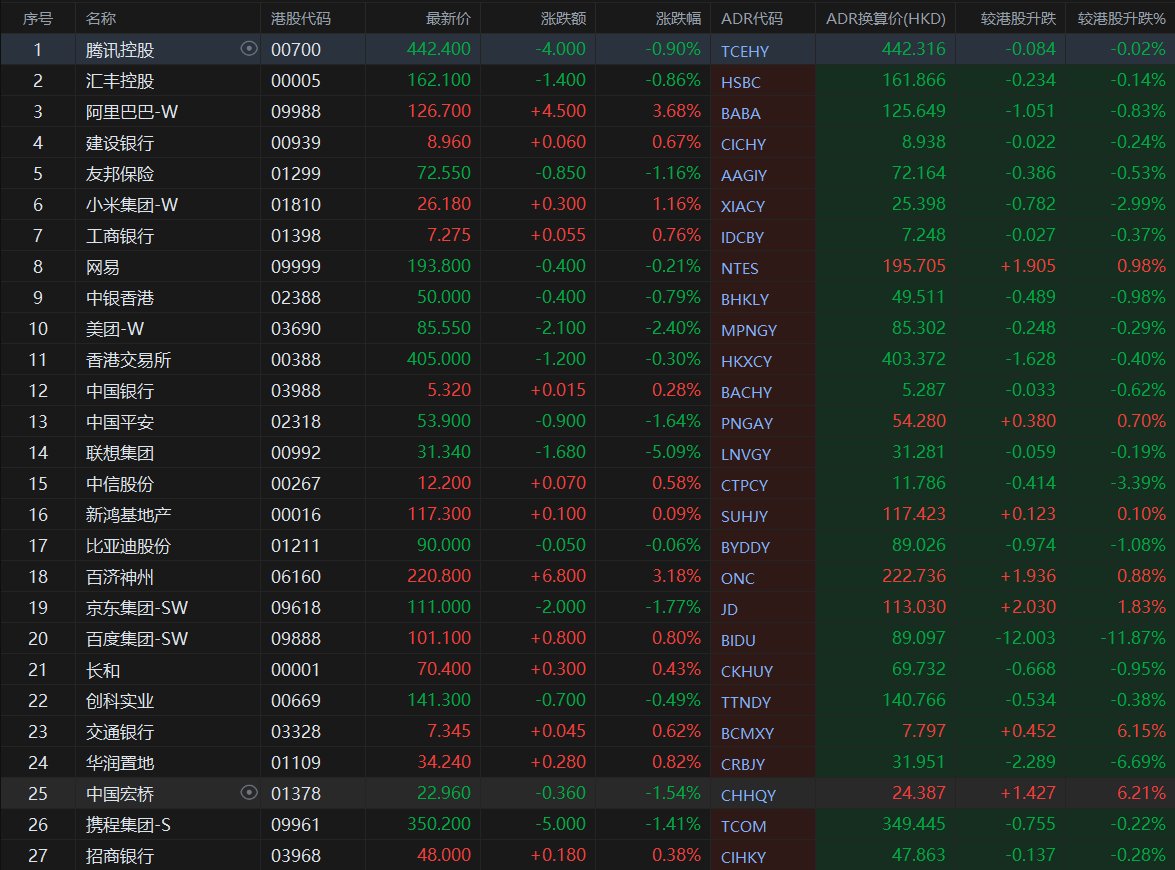Image resolution: width=1175 pixels, height=870 pixels.
Task: Select the 网易 stock name
Action: [103, 268]
